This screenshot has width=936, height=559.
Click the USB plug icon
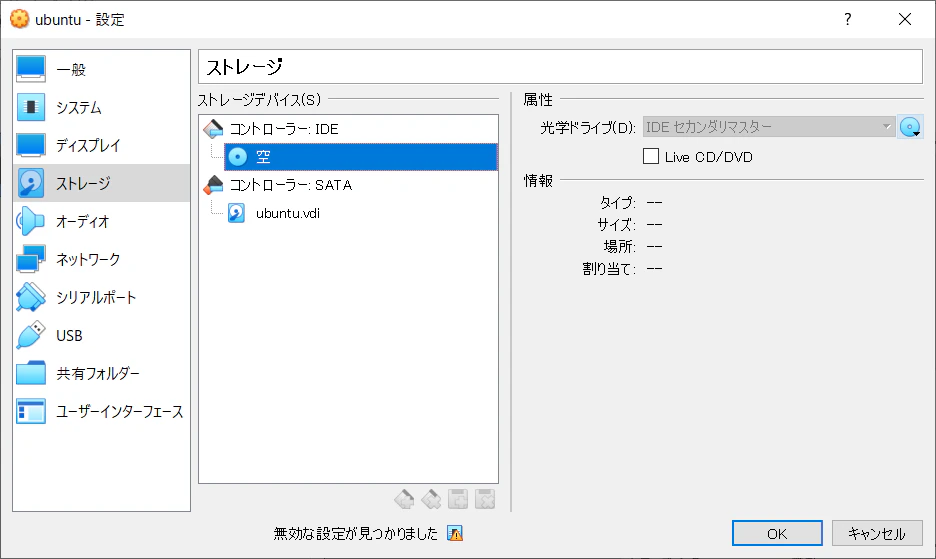tap(30, 336)
